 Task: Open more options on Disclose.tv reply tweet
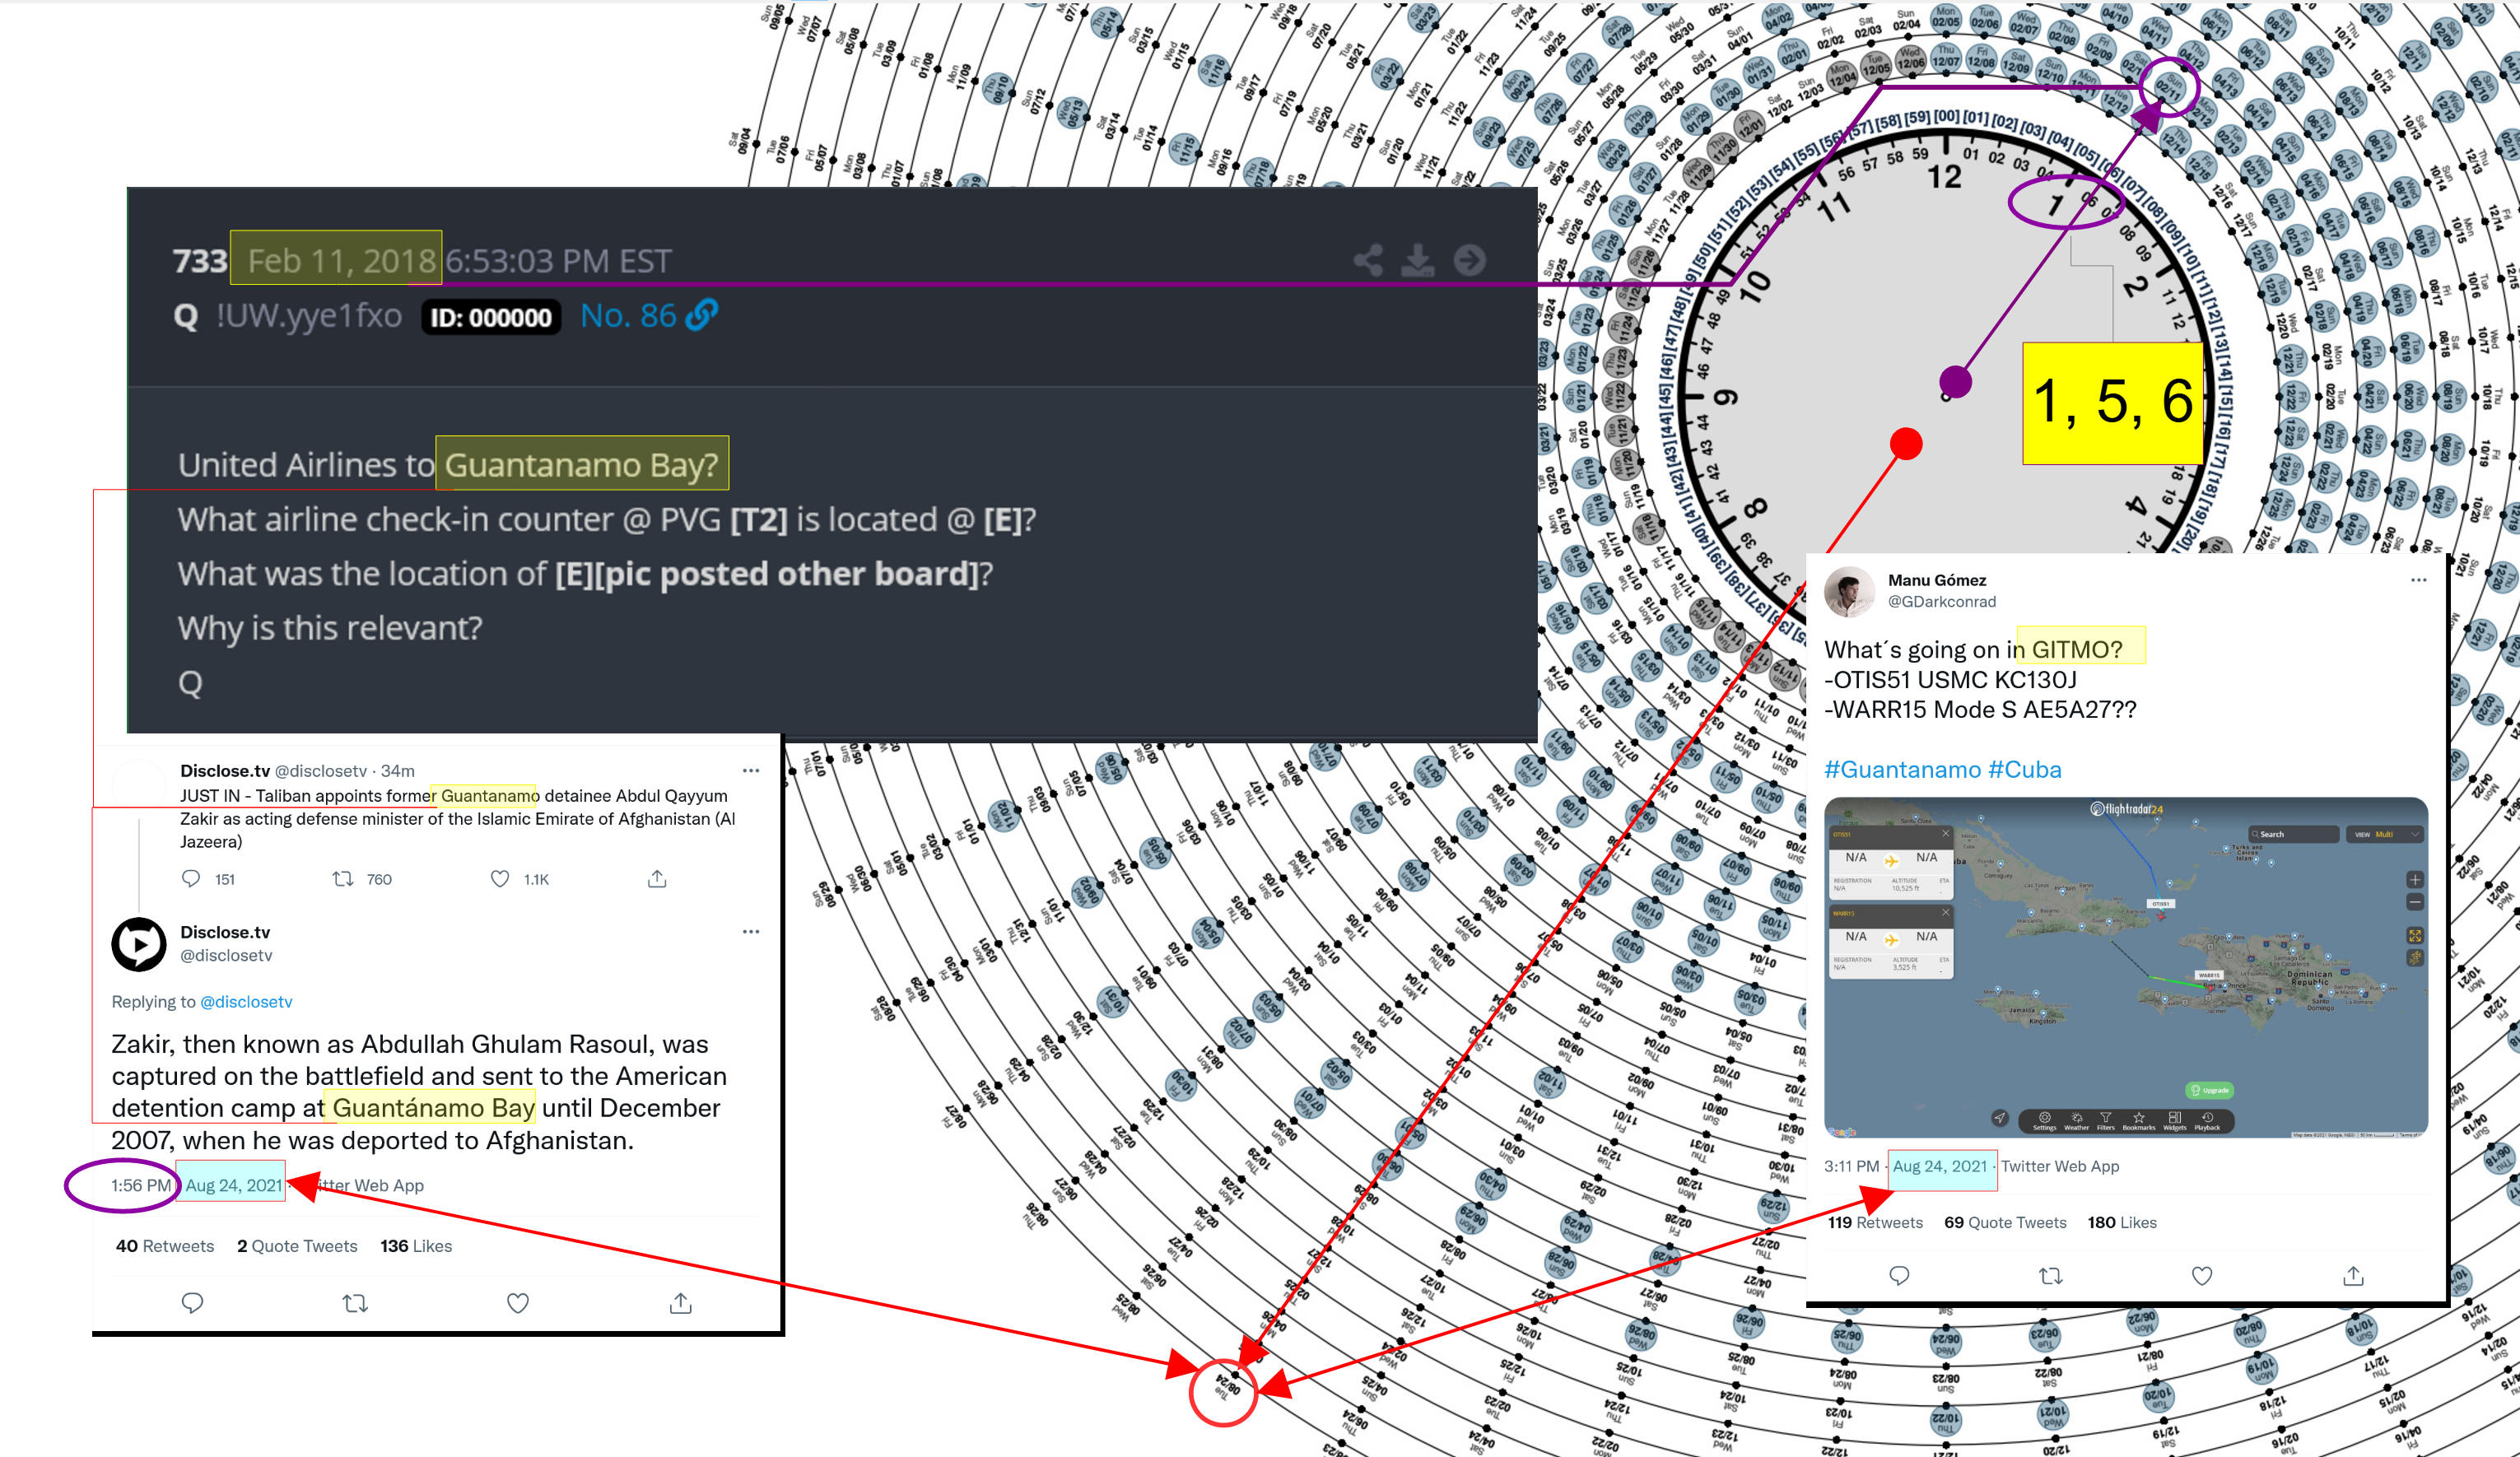point(751,932)
